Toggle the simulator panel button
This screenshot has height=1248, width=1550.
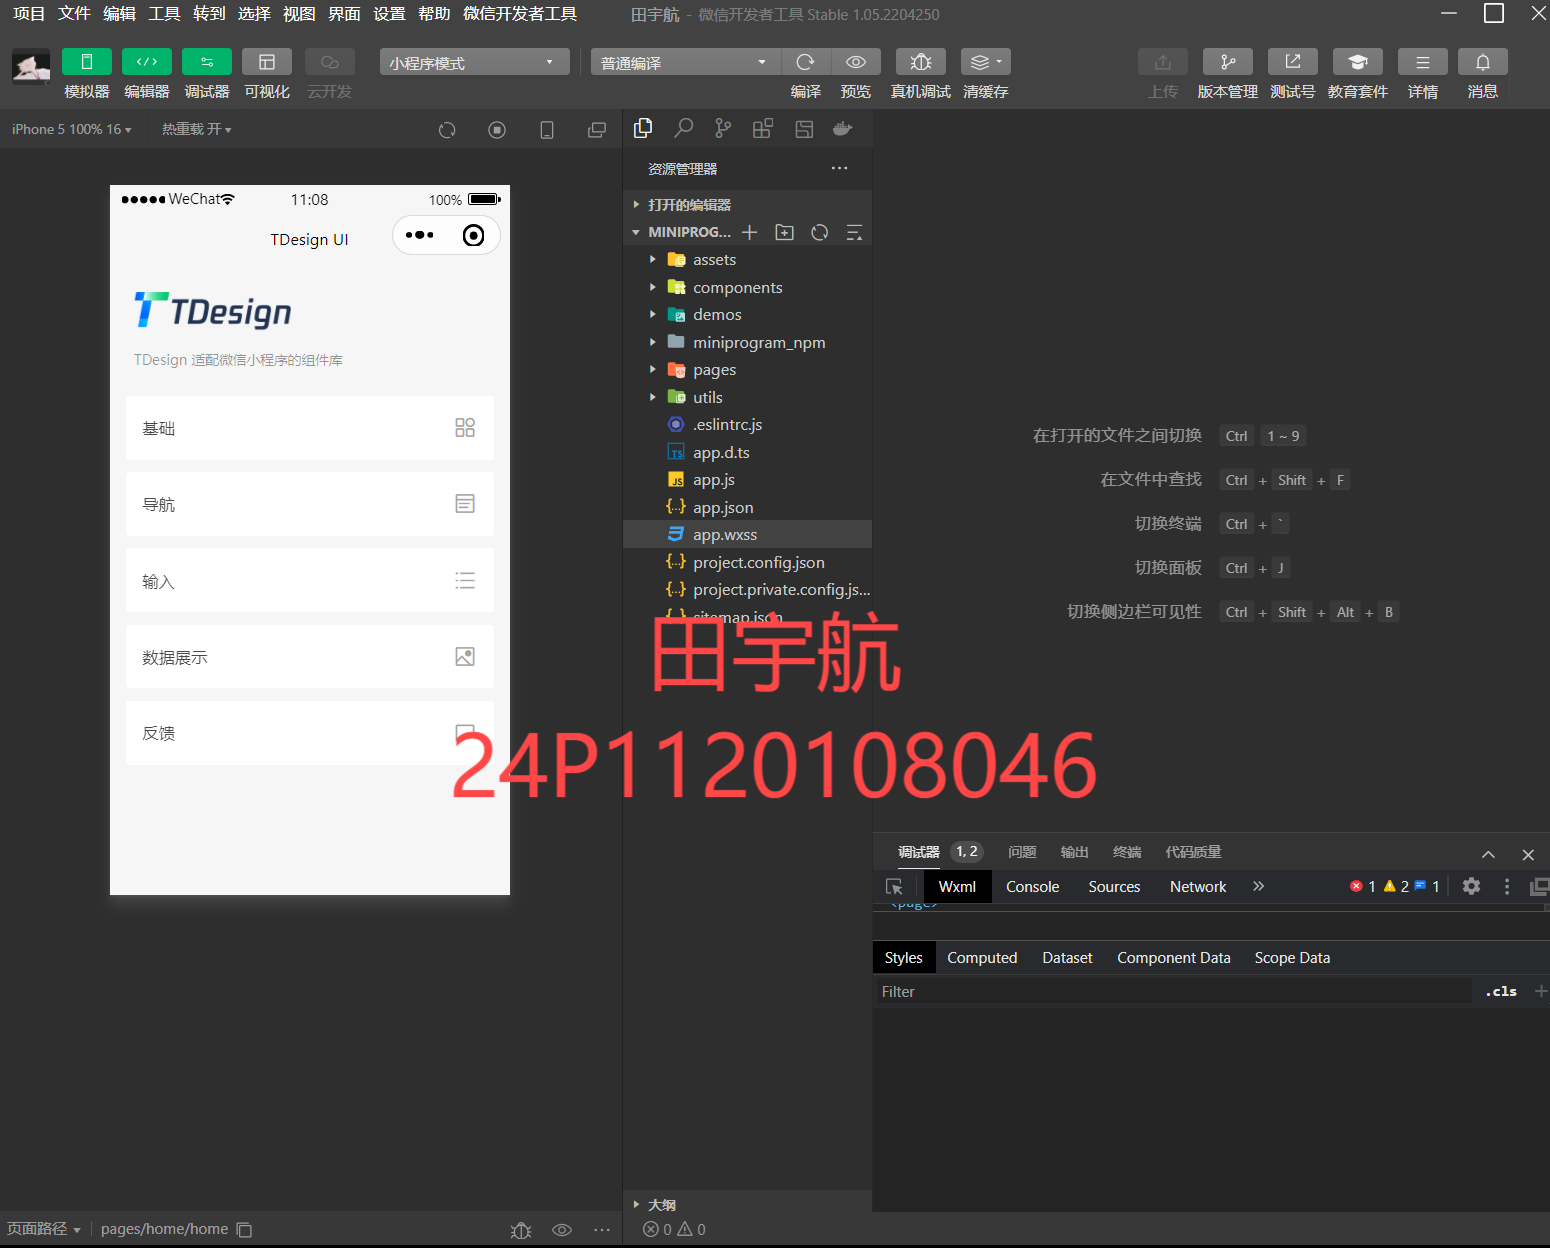(87, 62)
